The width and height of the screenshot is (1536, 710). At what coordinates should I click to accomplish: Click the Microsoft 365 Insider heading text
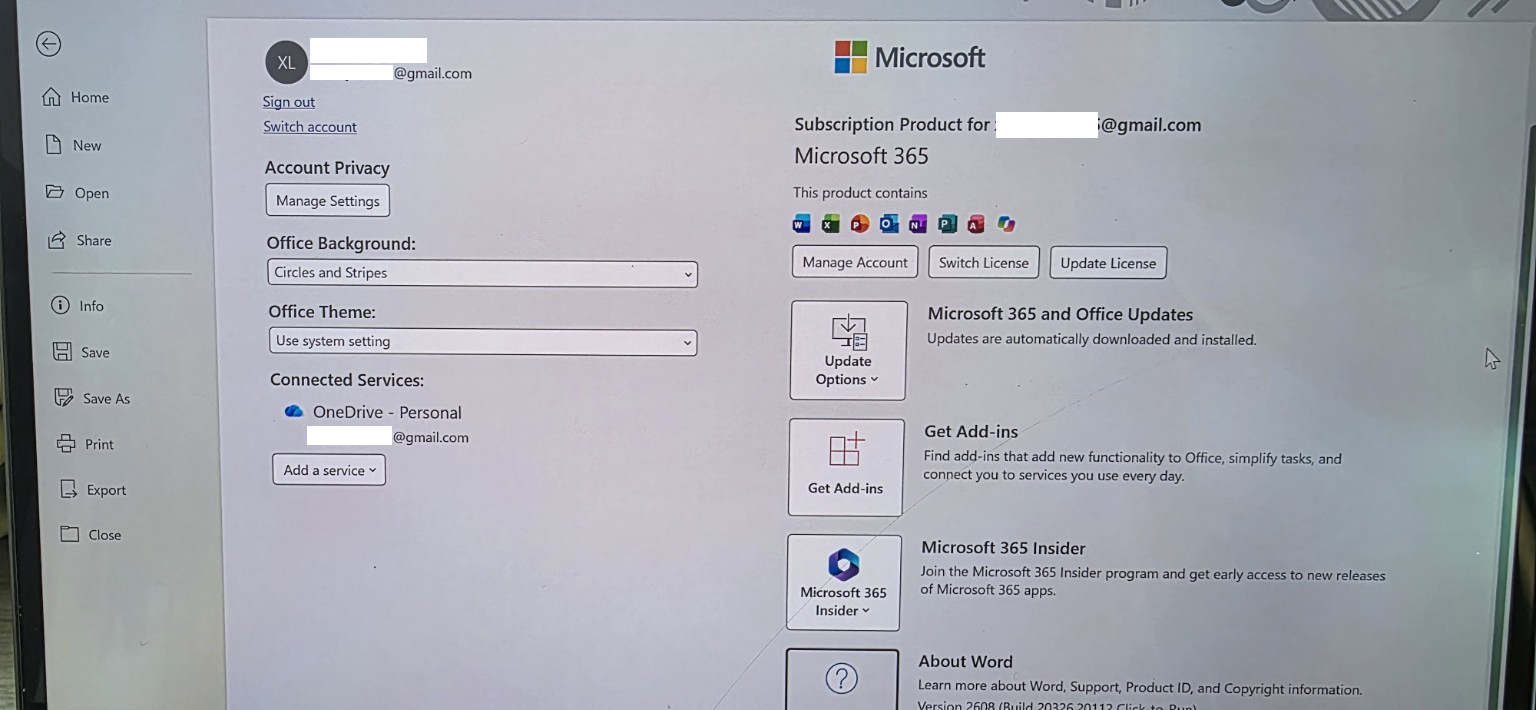(x=1003, y=547)
